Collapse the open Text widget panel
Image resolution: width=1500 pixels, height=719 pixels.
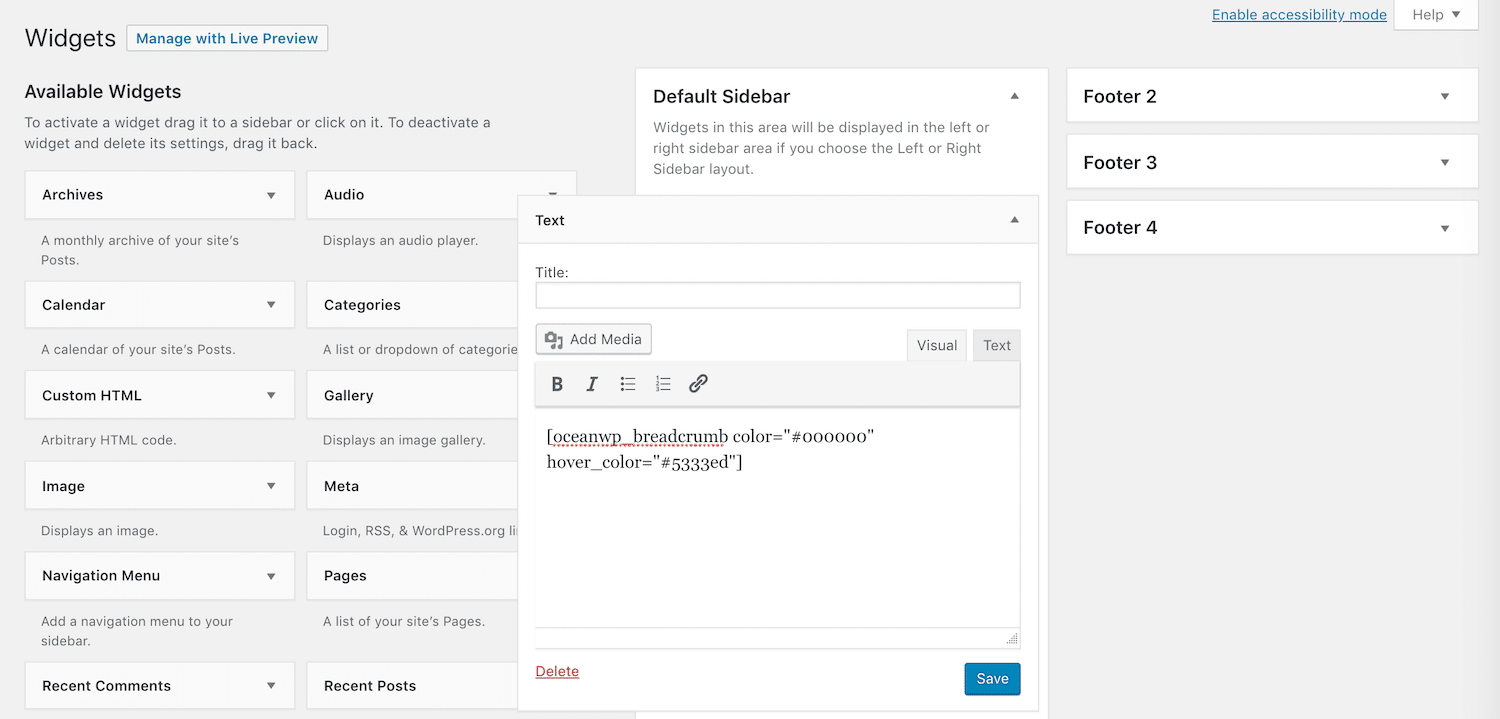(1013, 219)
